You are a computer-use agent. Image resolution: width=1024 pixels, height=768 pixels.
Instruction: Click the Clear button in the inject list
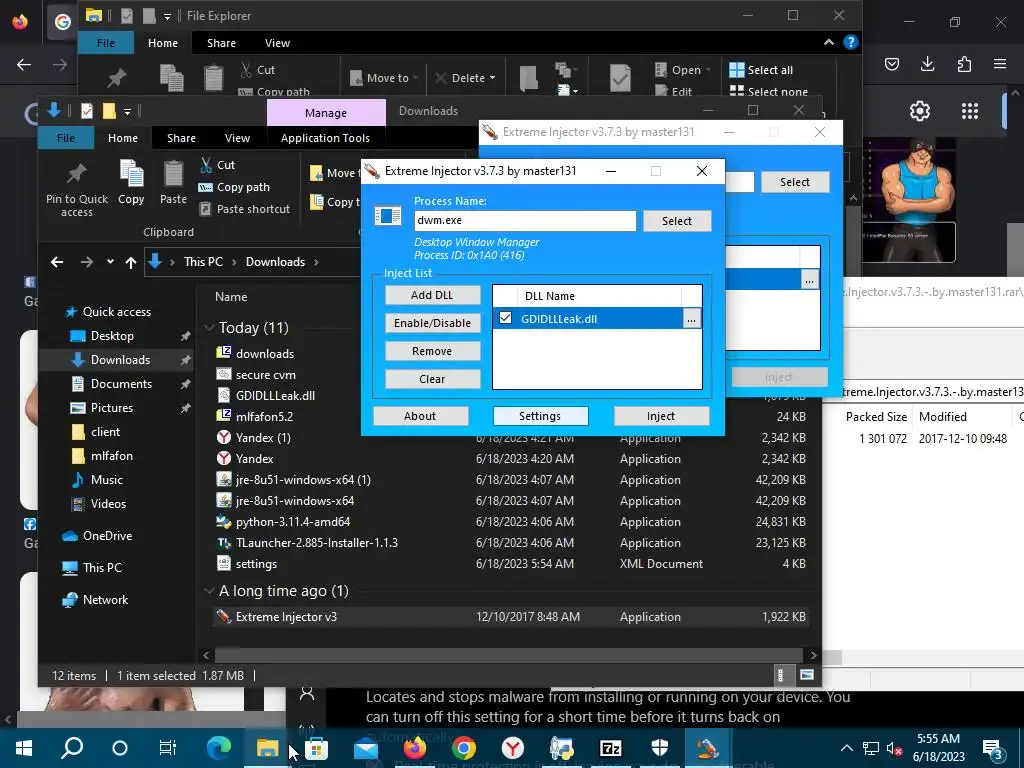pyautogui.click(x=432, y=379)
